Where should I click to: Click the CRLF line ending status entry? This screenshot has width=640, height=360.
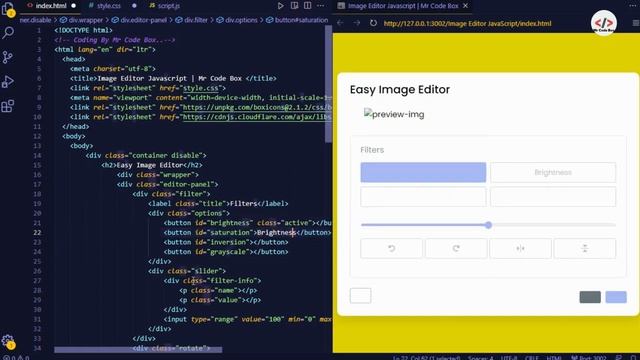[x=531, y=358]
